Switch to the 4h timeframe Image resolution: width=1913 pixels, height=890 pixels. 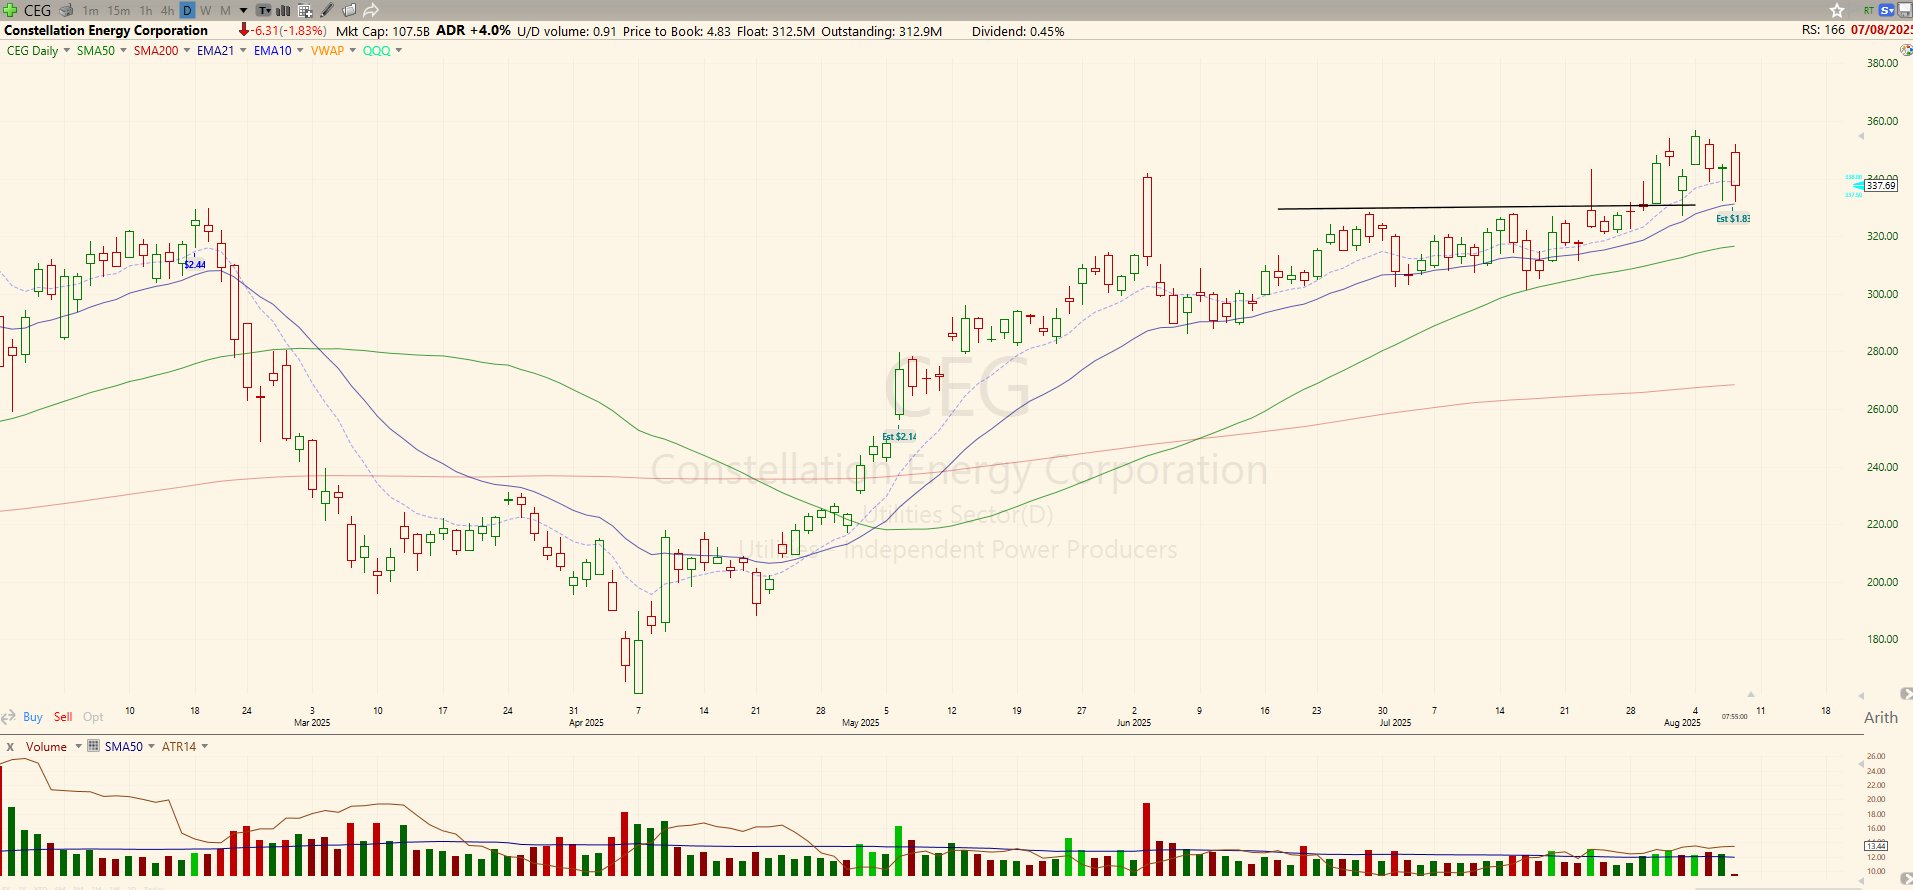(167, 11)
